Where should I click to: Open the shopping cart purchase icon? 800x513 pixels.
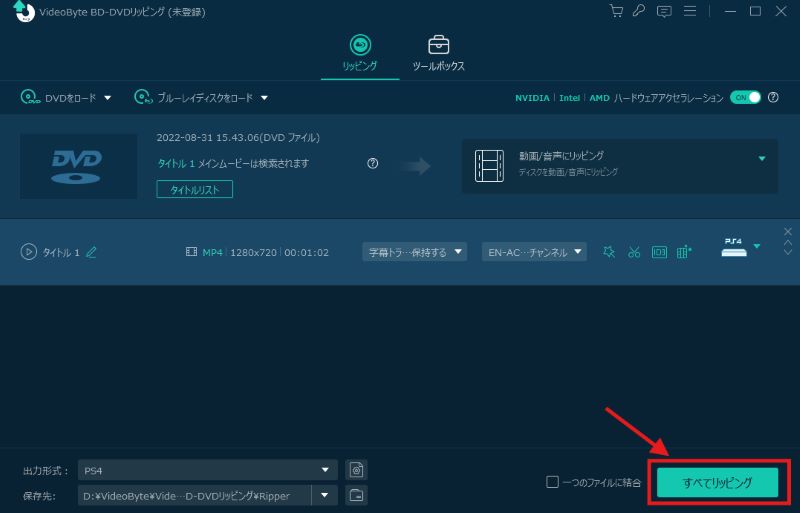click(x=616, y=11)
